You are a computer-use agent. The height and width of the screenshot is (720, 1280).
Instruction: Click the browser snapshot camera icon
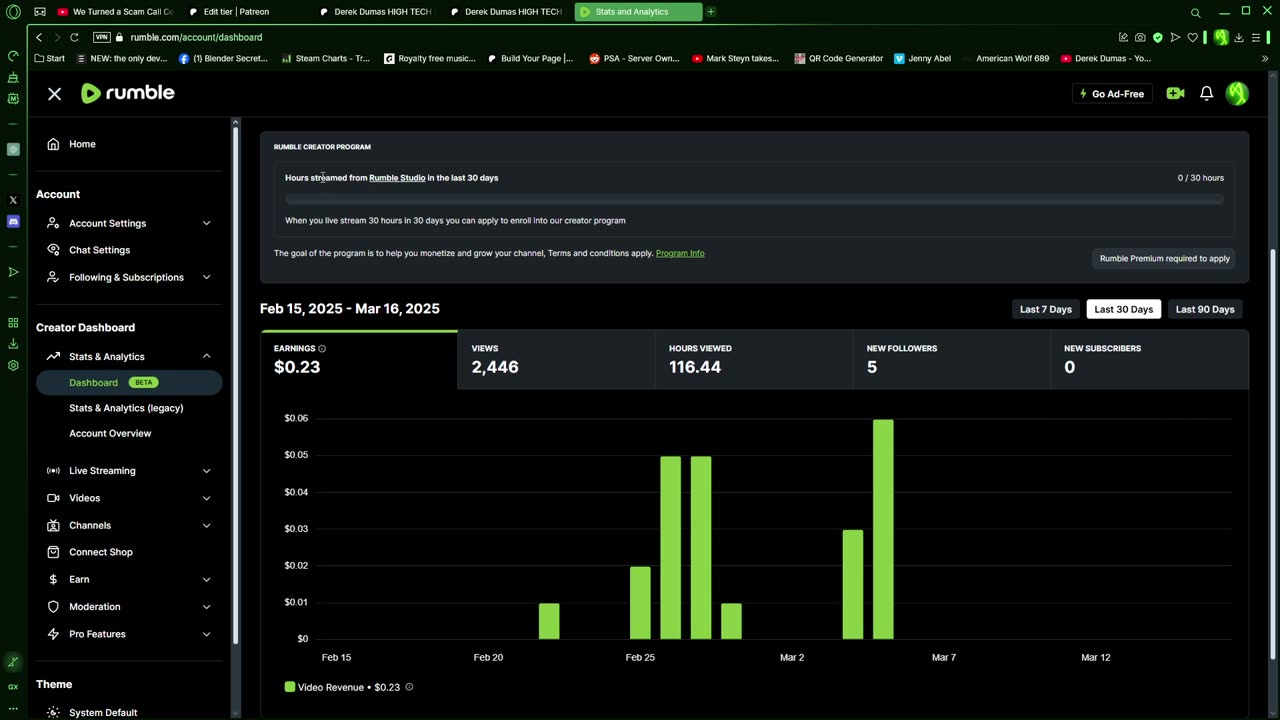click(1140, 37)
